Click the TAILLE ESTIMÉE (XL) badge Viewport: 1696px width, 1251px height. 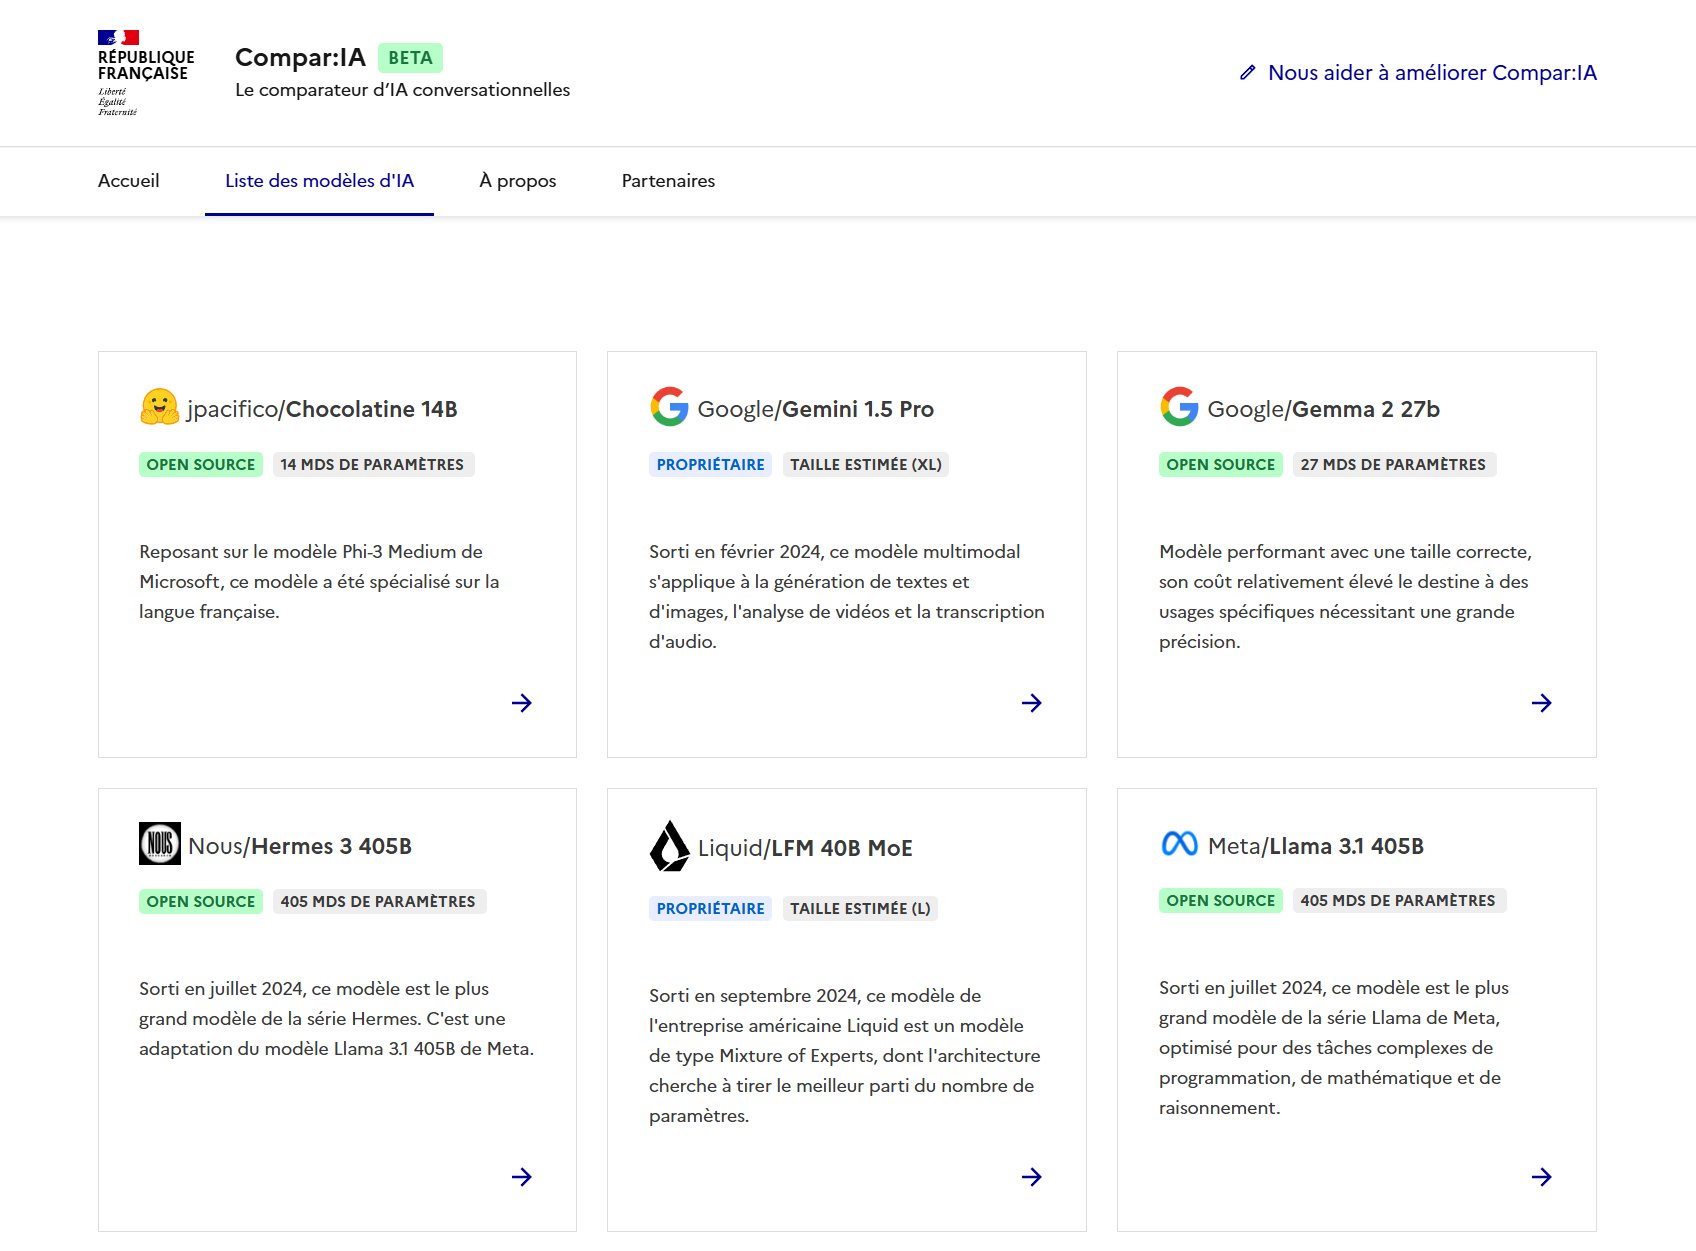pos(866,464)
